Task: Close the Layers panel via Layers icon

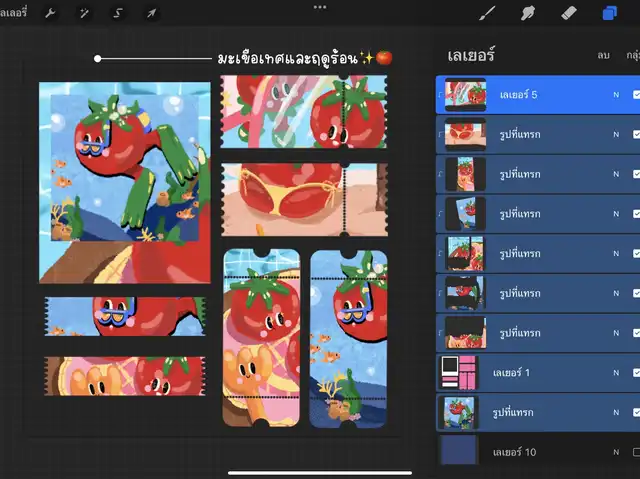Action: coord(609,13)
